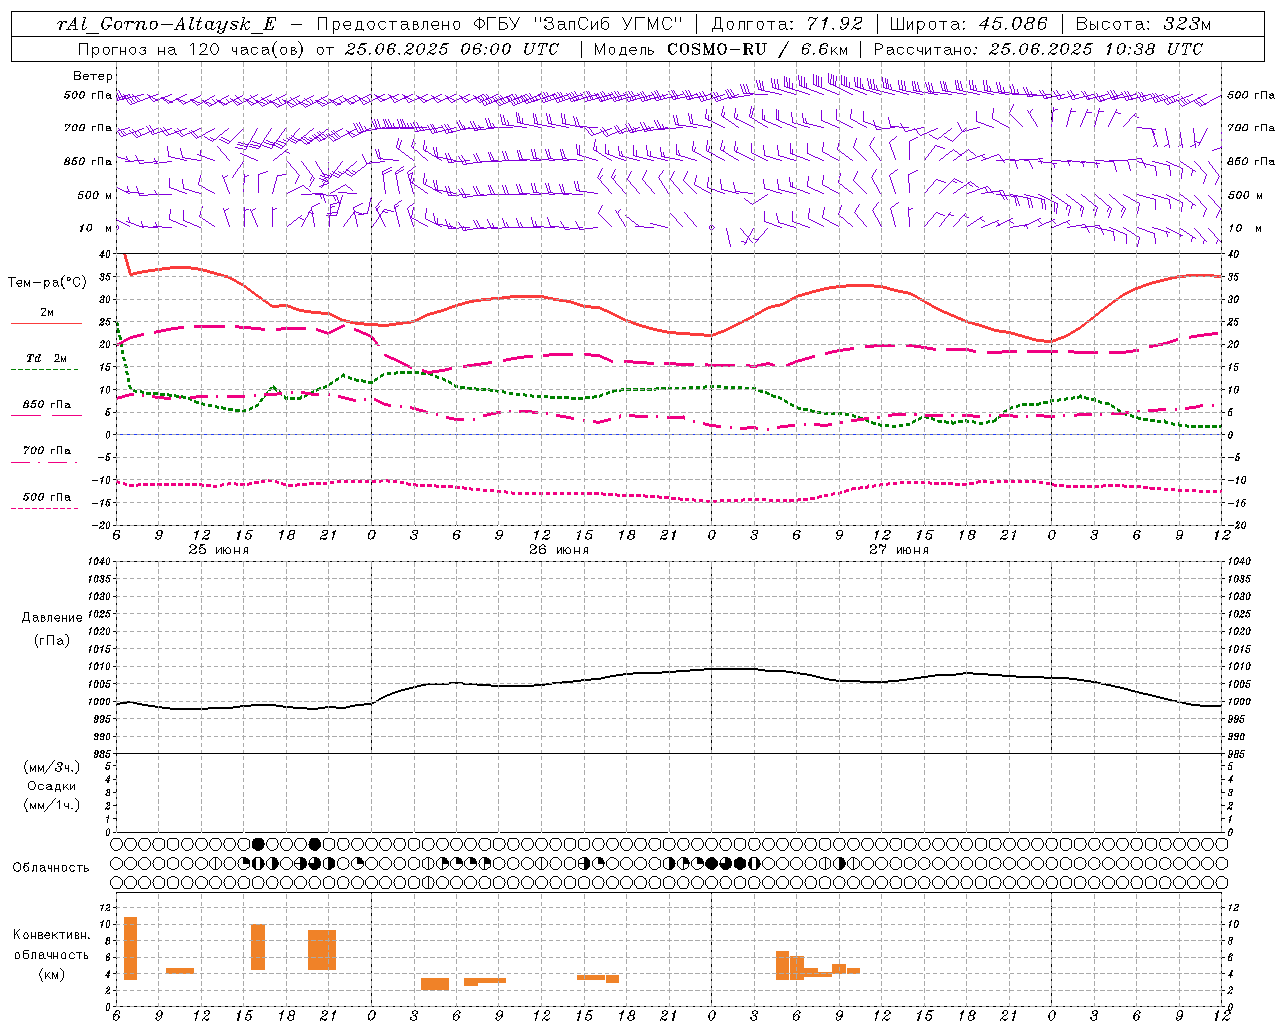Click the 2м temperature legend label
1280x1024 pixels.
(47, 313)
